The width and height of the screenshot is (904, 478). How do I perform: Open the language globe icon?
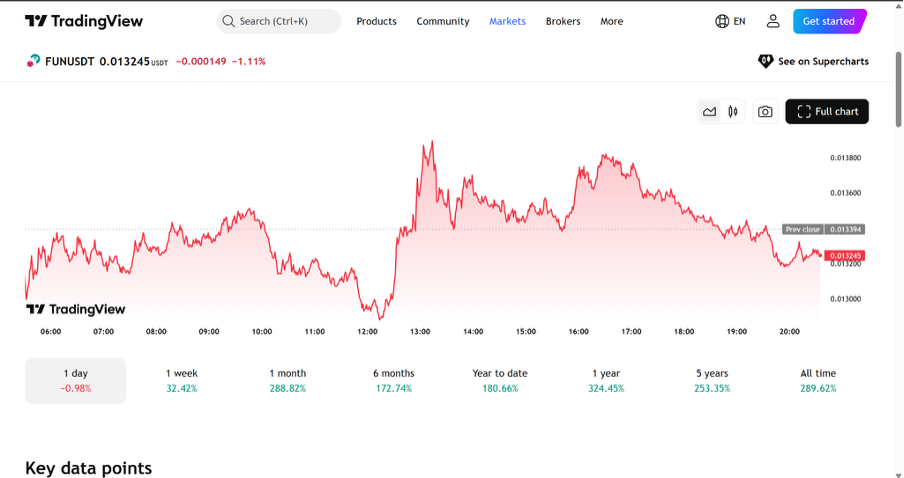tap(722, 21)
